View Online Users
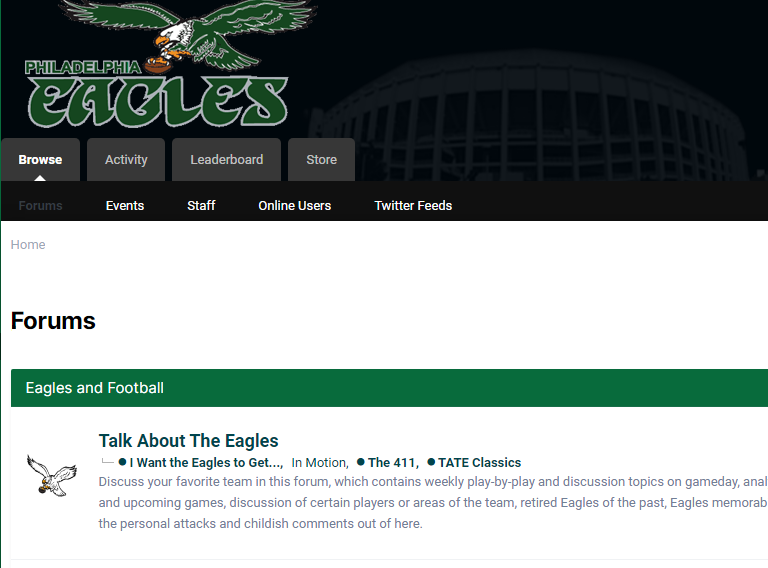 click(x=294, y=206)
